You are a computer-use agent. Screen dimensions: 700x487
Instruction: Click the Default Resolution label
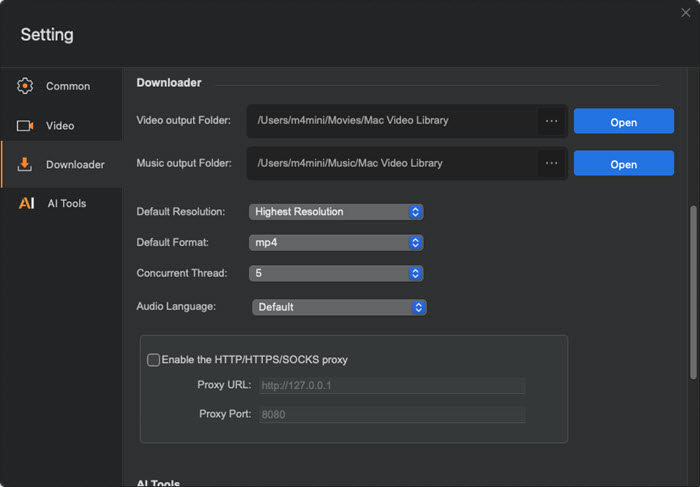click(x=181, y=212)
